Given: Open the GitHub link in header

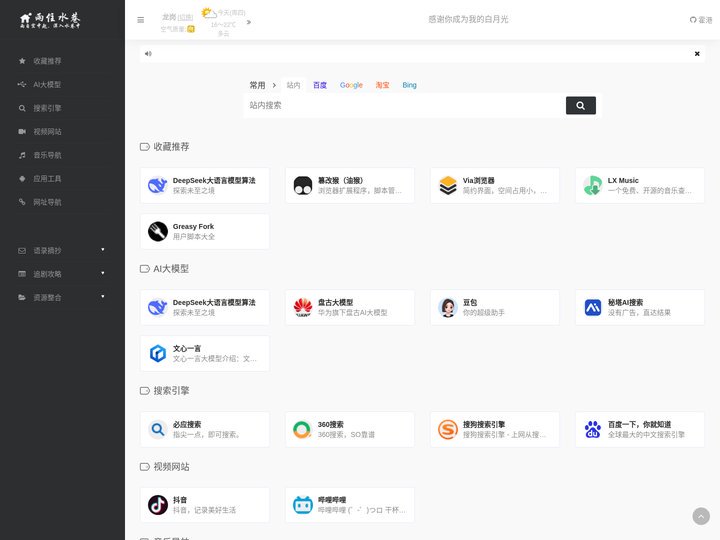Looking at the screenshot, I should point(701,20).
